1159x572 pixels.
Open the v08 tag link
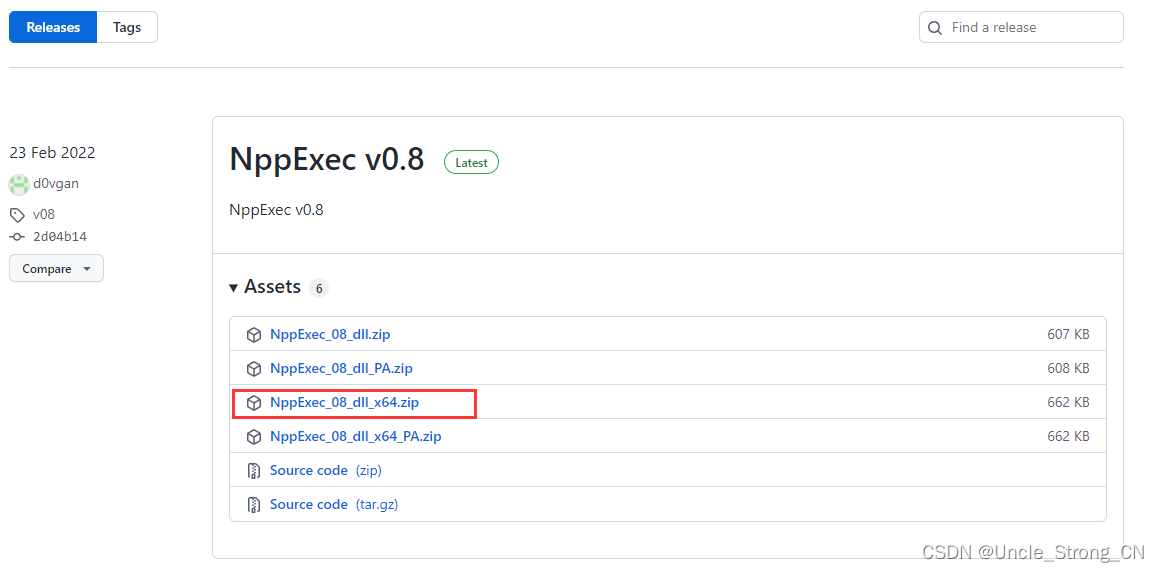coord(44,215)
